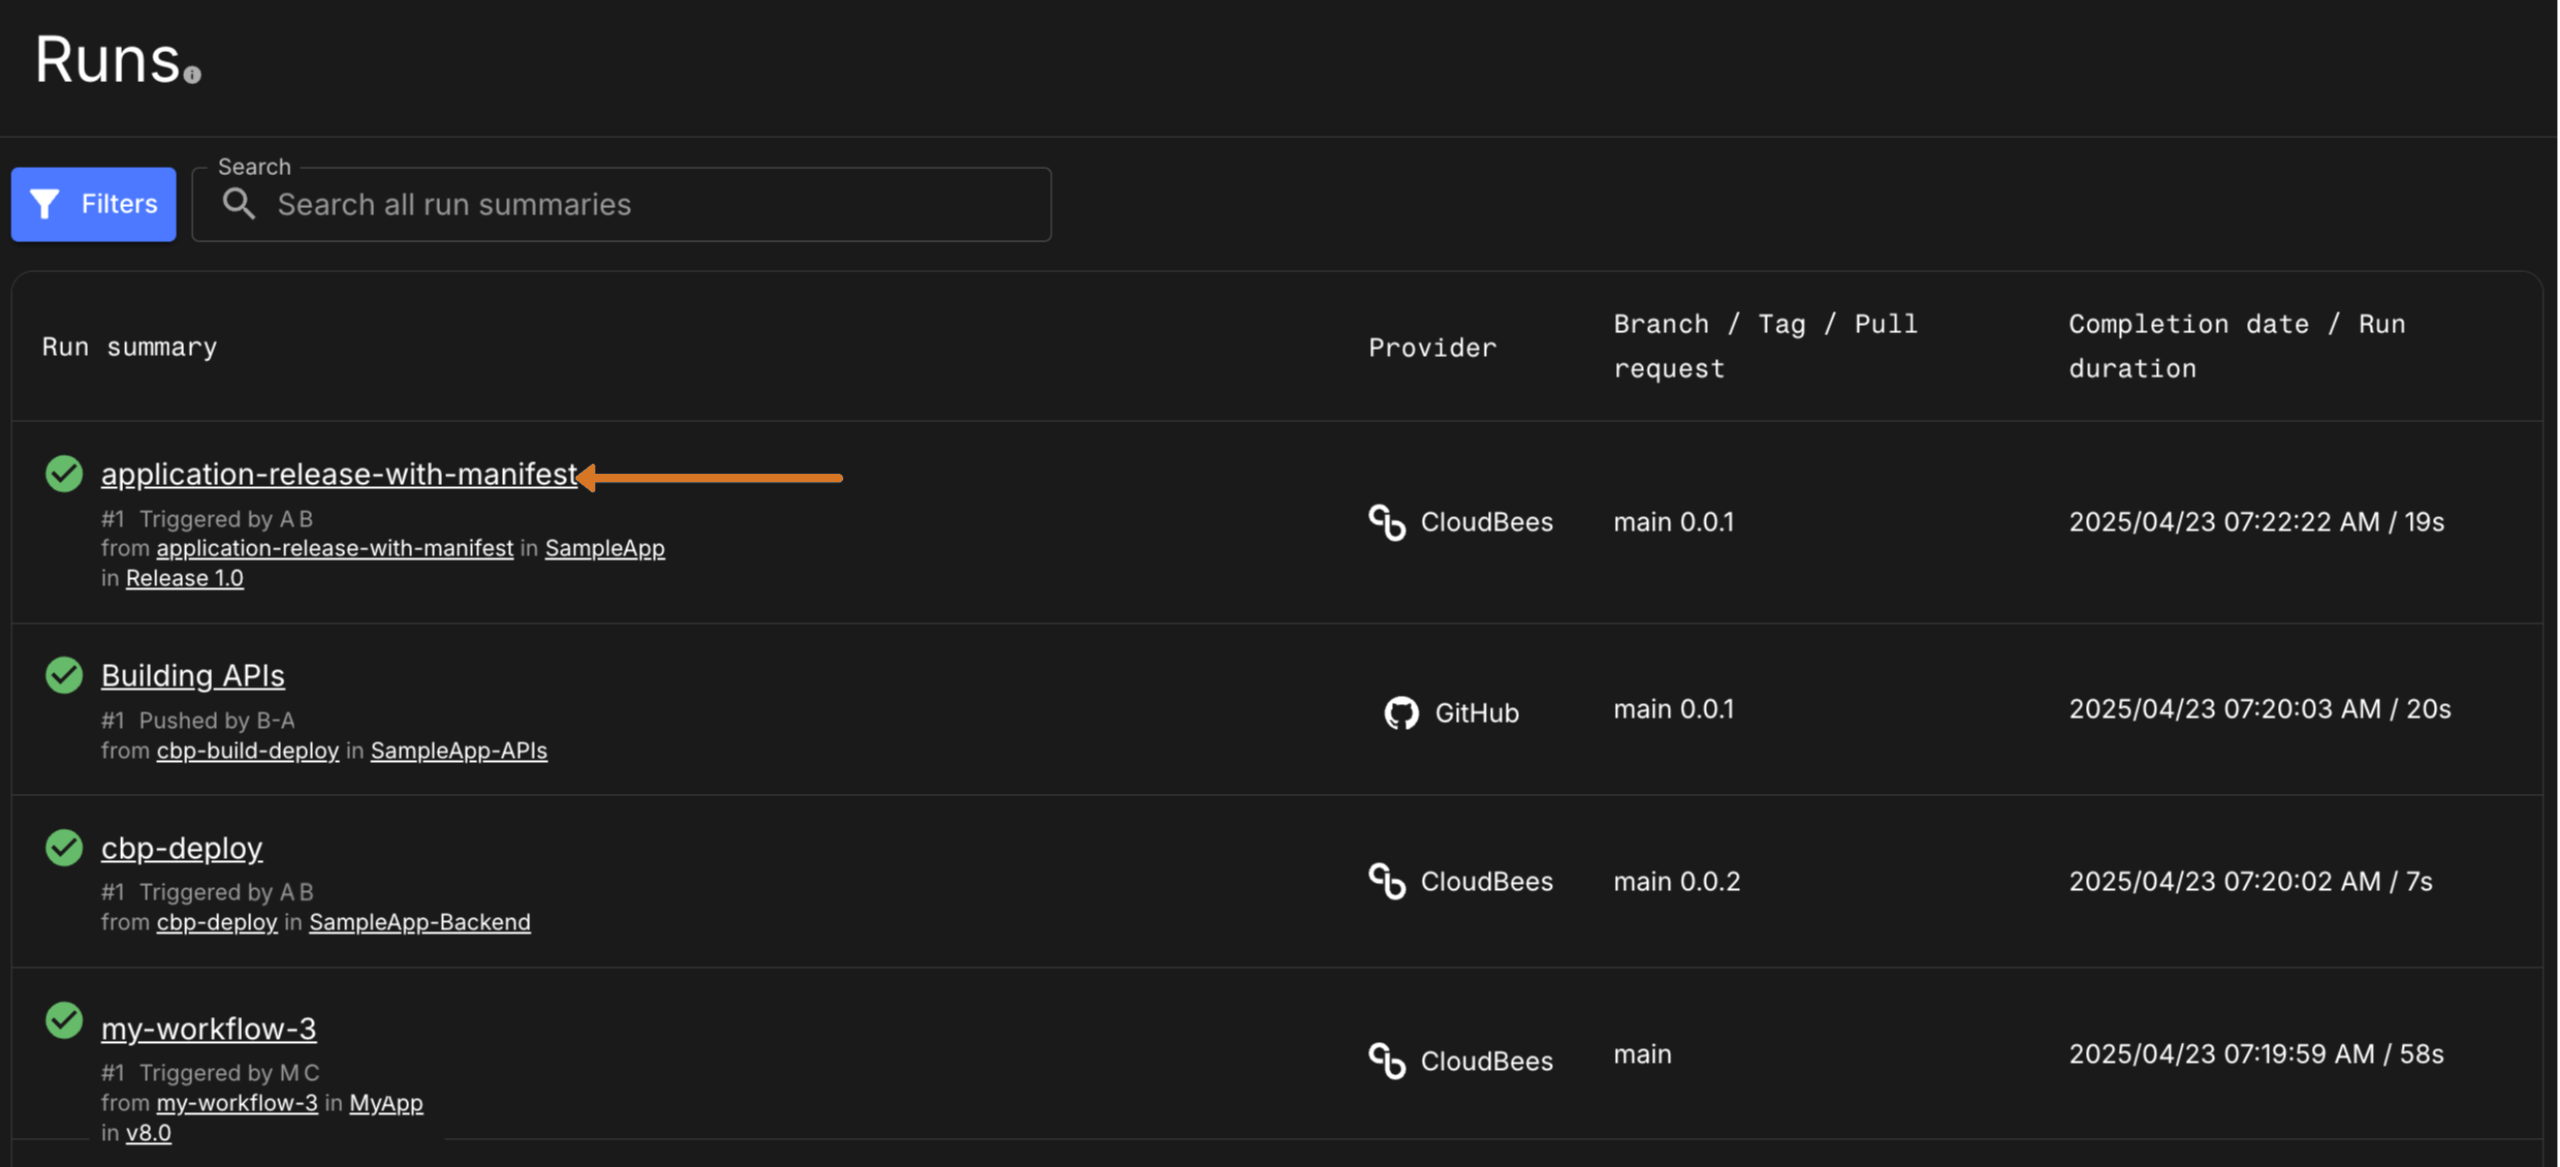Click CloudBees provider icon in my-workflow-3 row

pyautogui.click(x=1387, y=1061)
